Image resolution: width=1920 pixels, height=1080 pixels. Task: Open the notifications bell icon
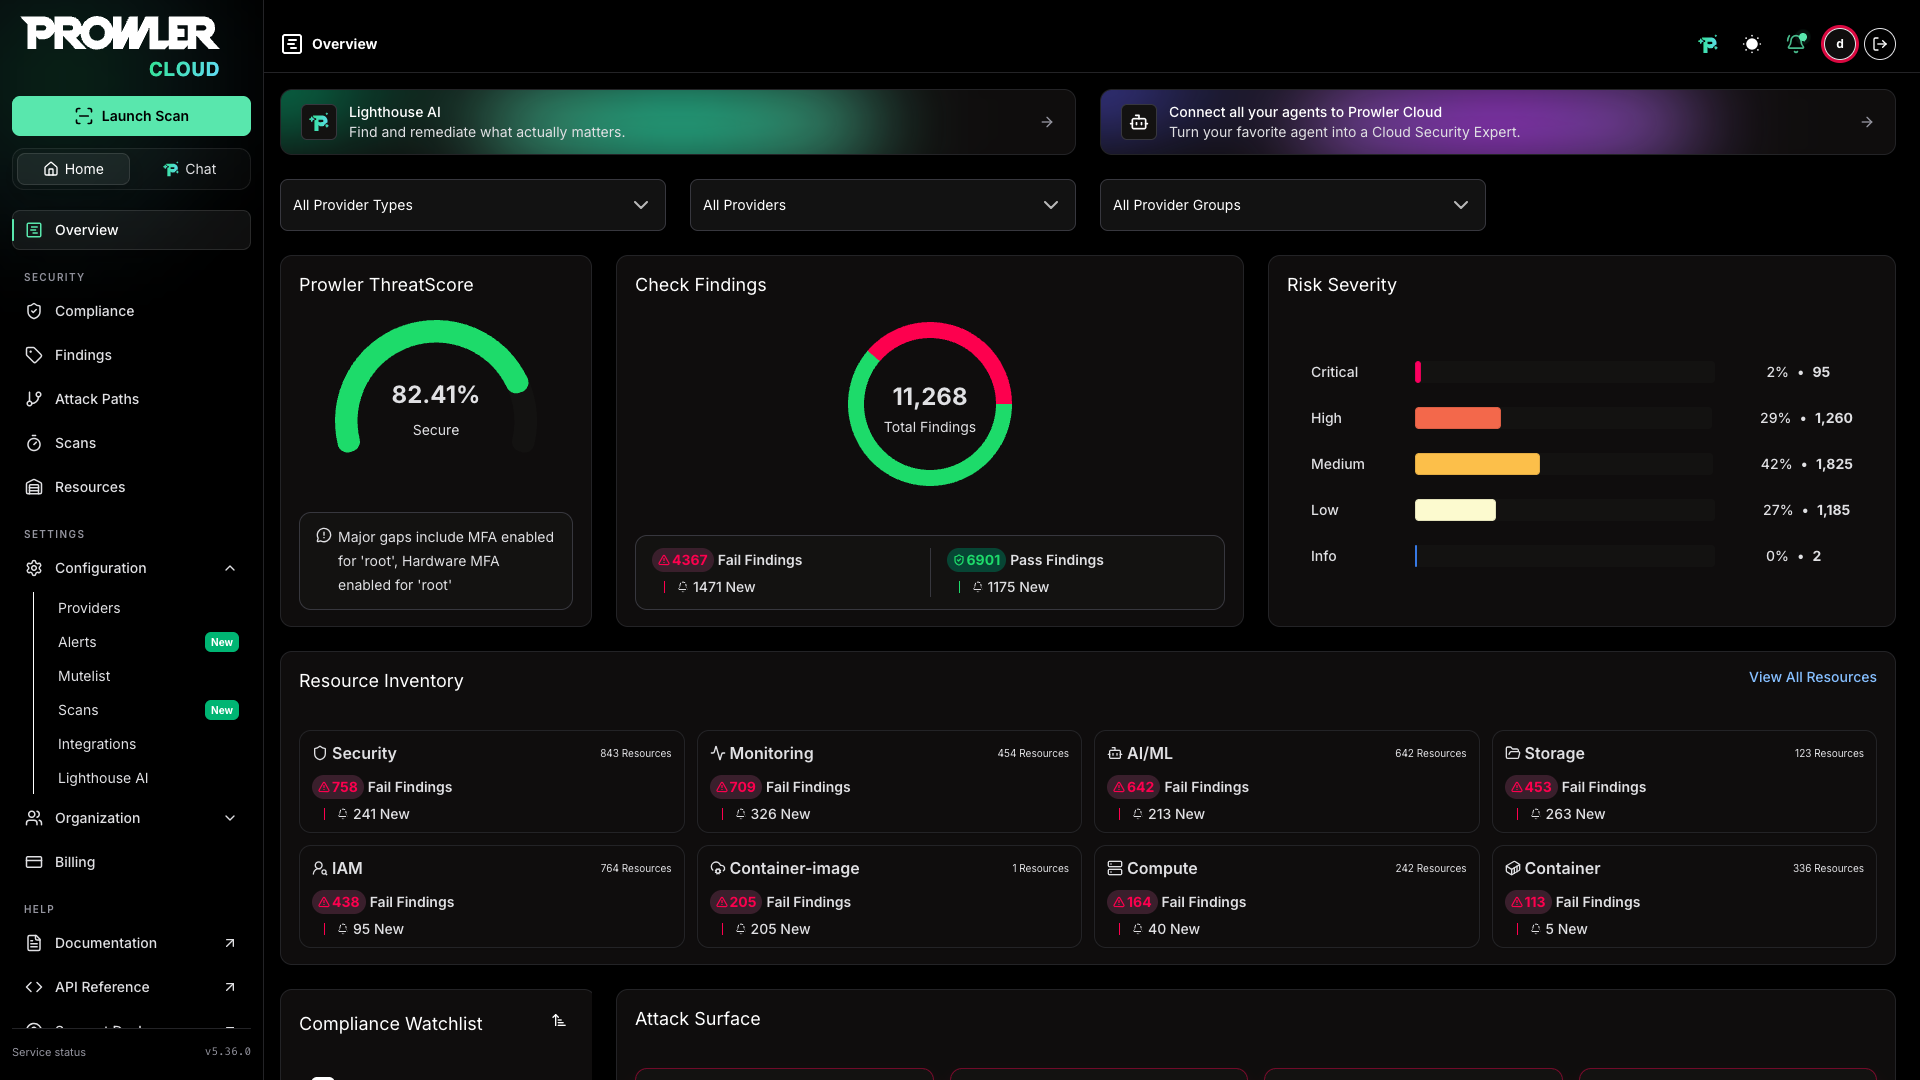1796,43
